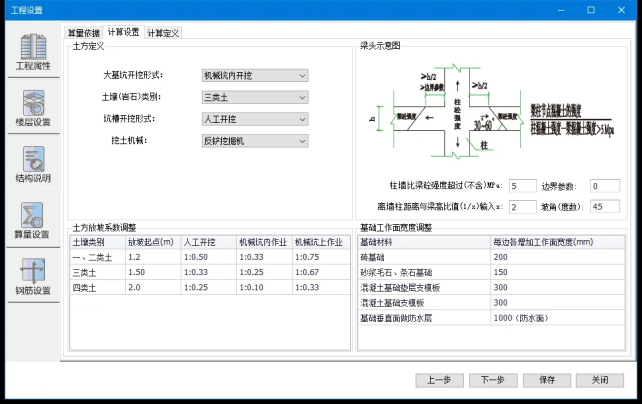Click the 柱墙比梁砼强度超过 MPa input field

[522, 186]
